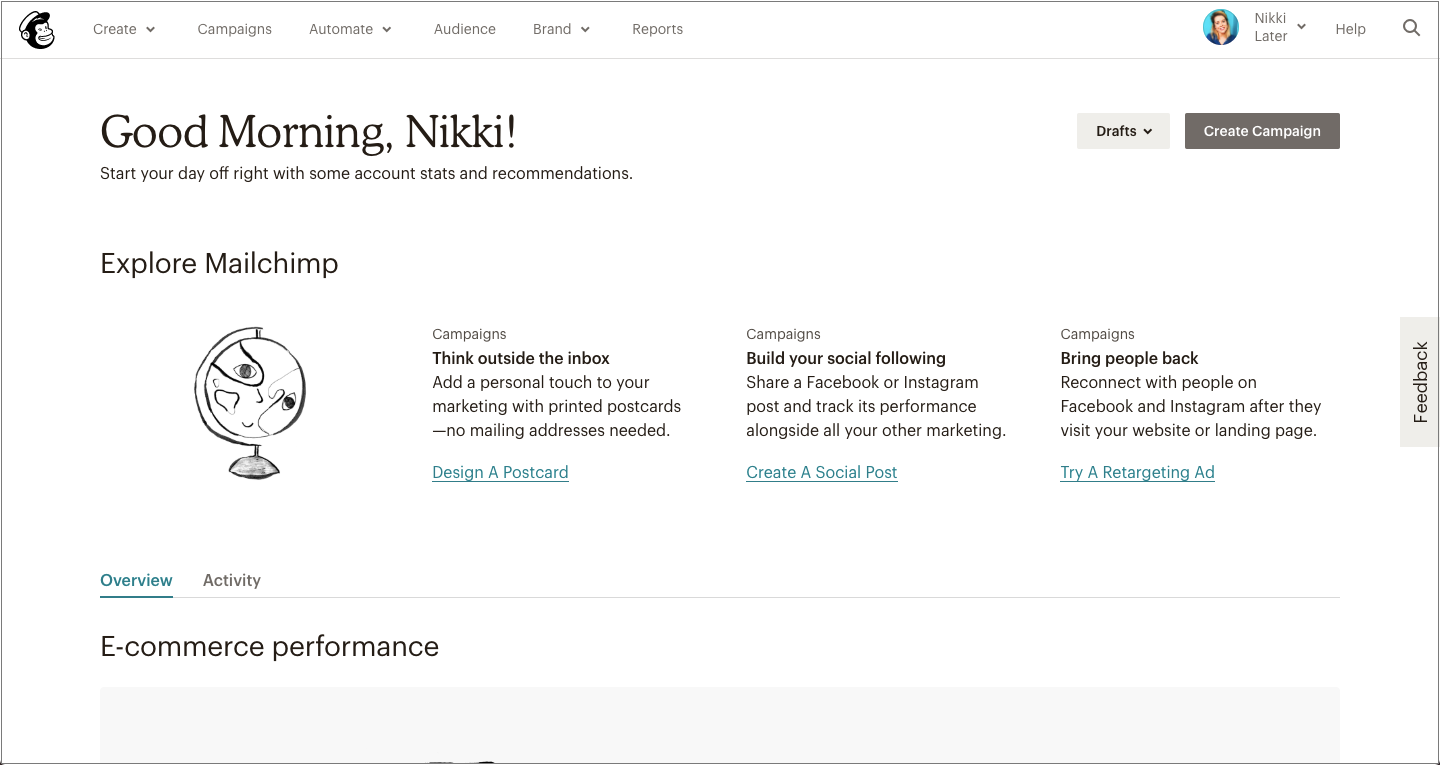This screenshot has width=1440, height=765.
Task: Switch to the Overview tab
Action: coord(136,580)
